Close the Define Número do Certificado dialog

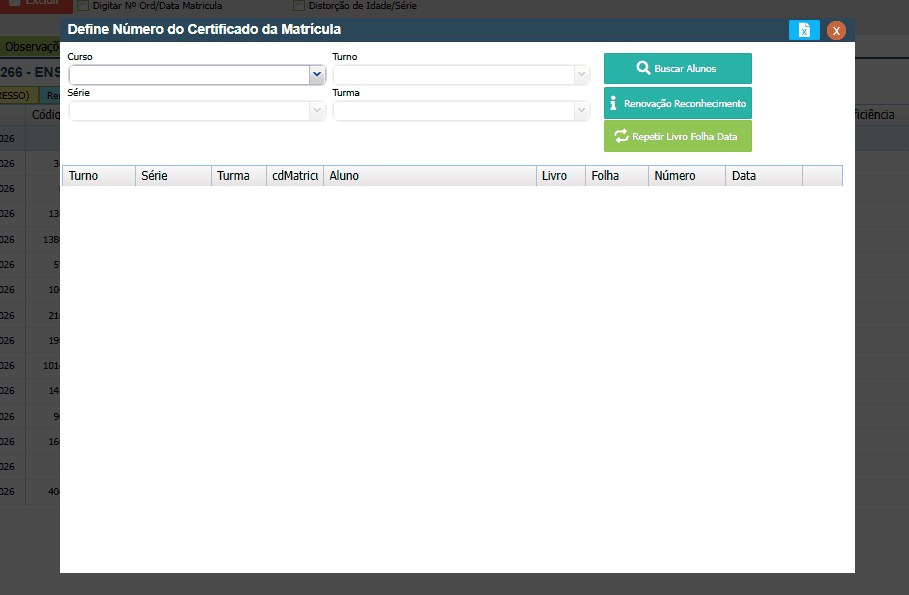click(836, 31)
